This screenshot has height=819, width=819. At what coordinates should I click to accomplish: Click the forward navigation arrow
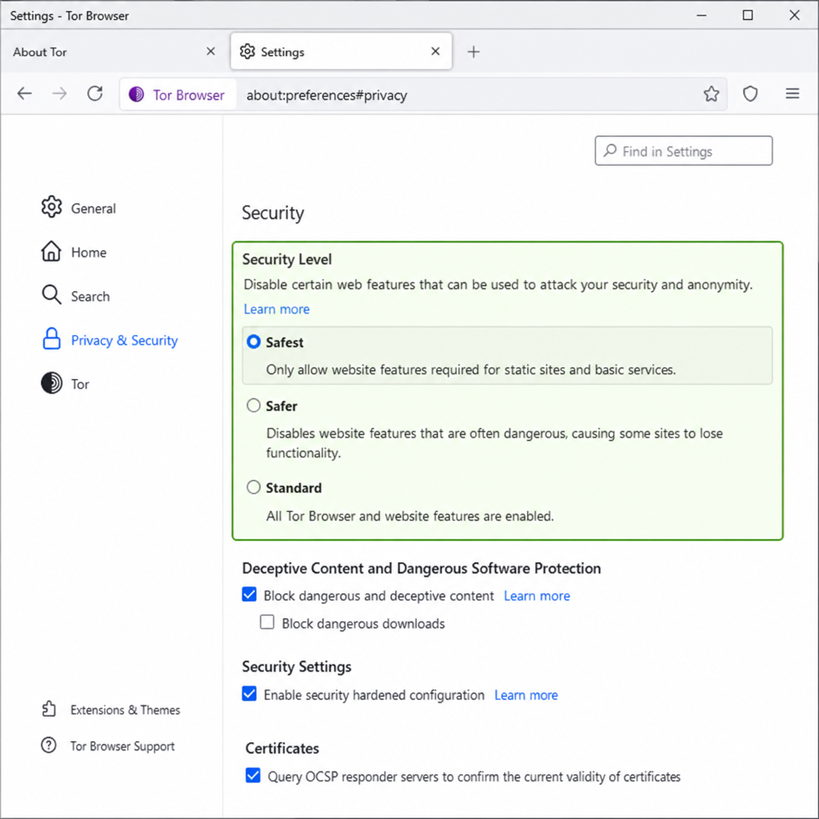[x=60, y=94]
